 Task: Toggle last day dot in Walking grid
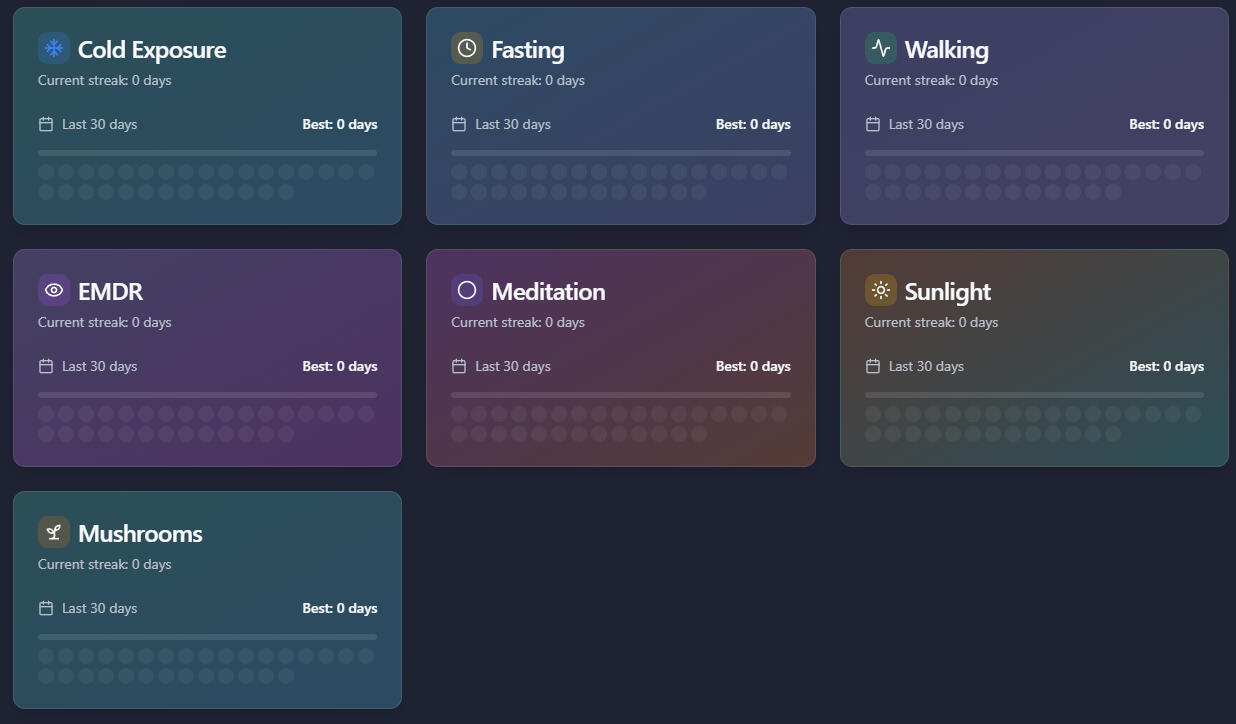(1113, 192)
